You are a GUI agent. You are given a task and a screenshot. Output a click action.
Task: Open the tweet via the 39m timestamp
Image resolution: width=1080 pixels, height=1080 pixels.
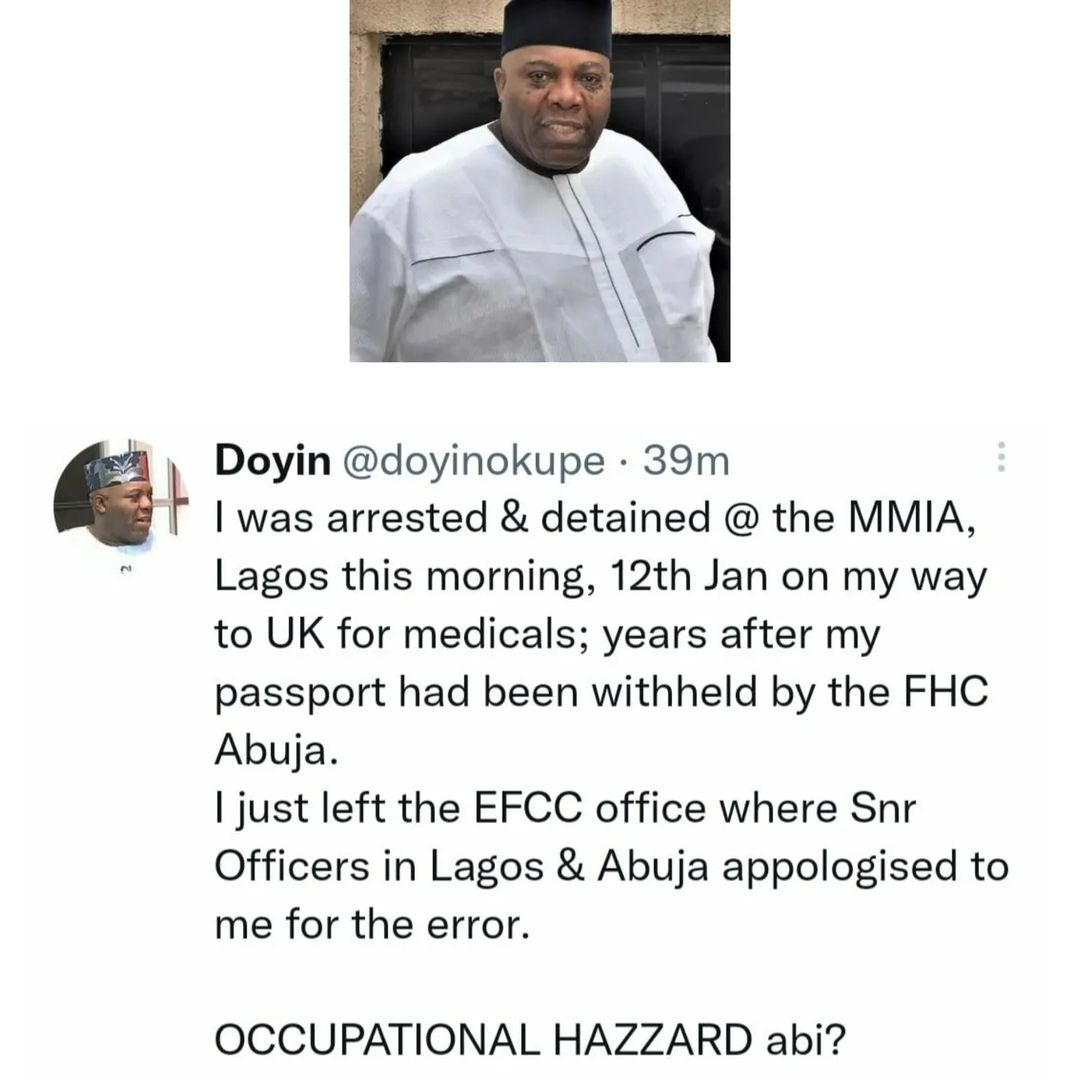point(686,461)
